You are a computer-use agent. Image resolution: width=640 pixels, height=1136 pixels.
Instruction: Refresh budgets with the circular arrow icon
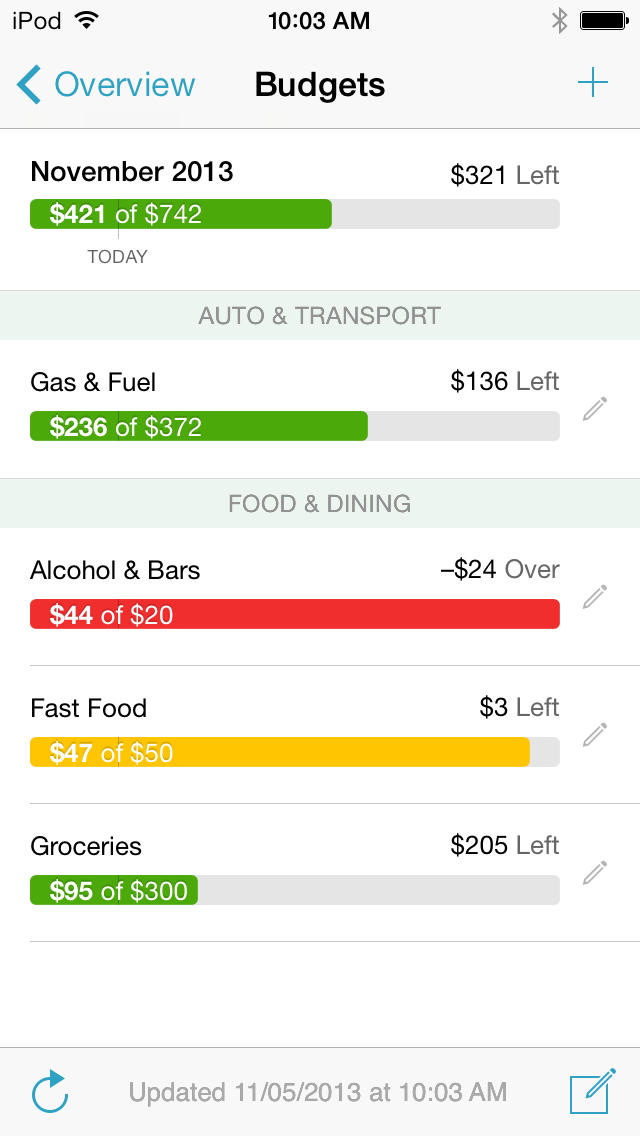coord(50,1092)
